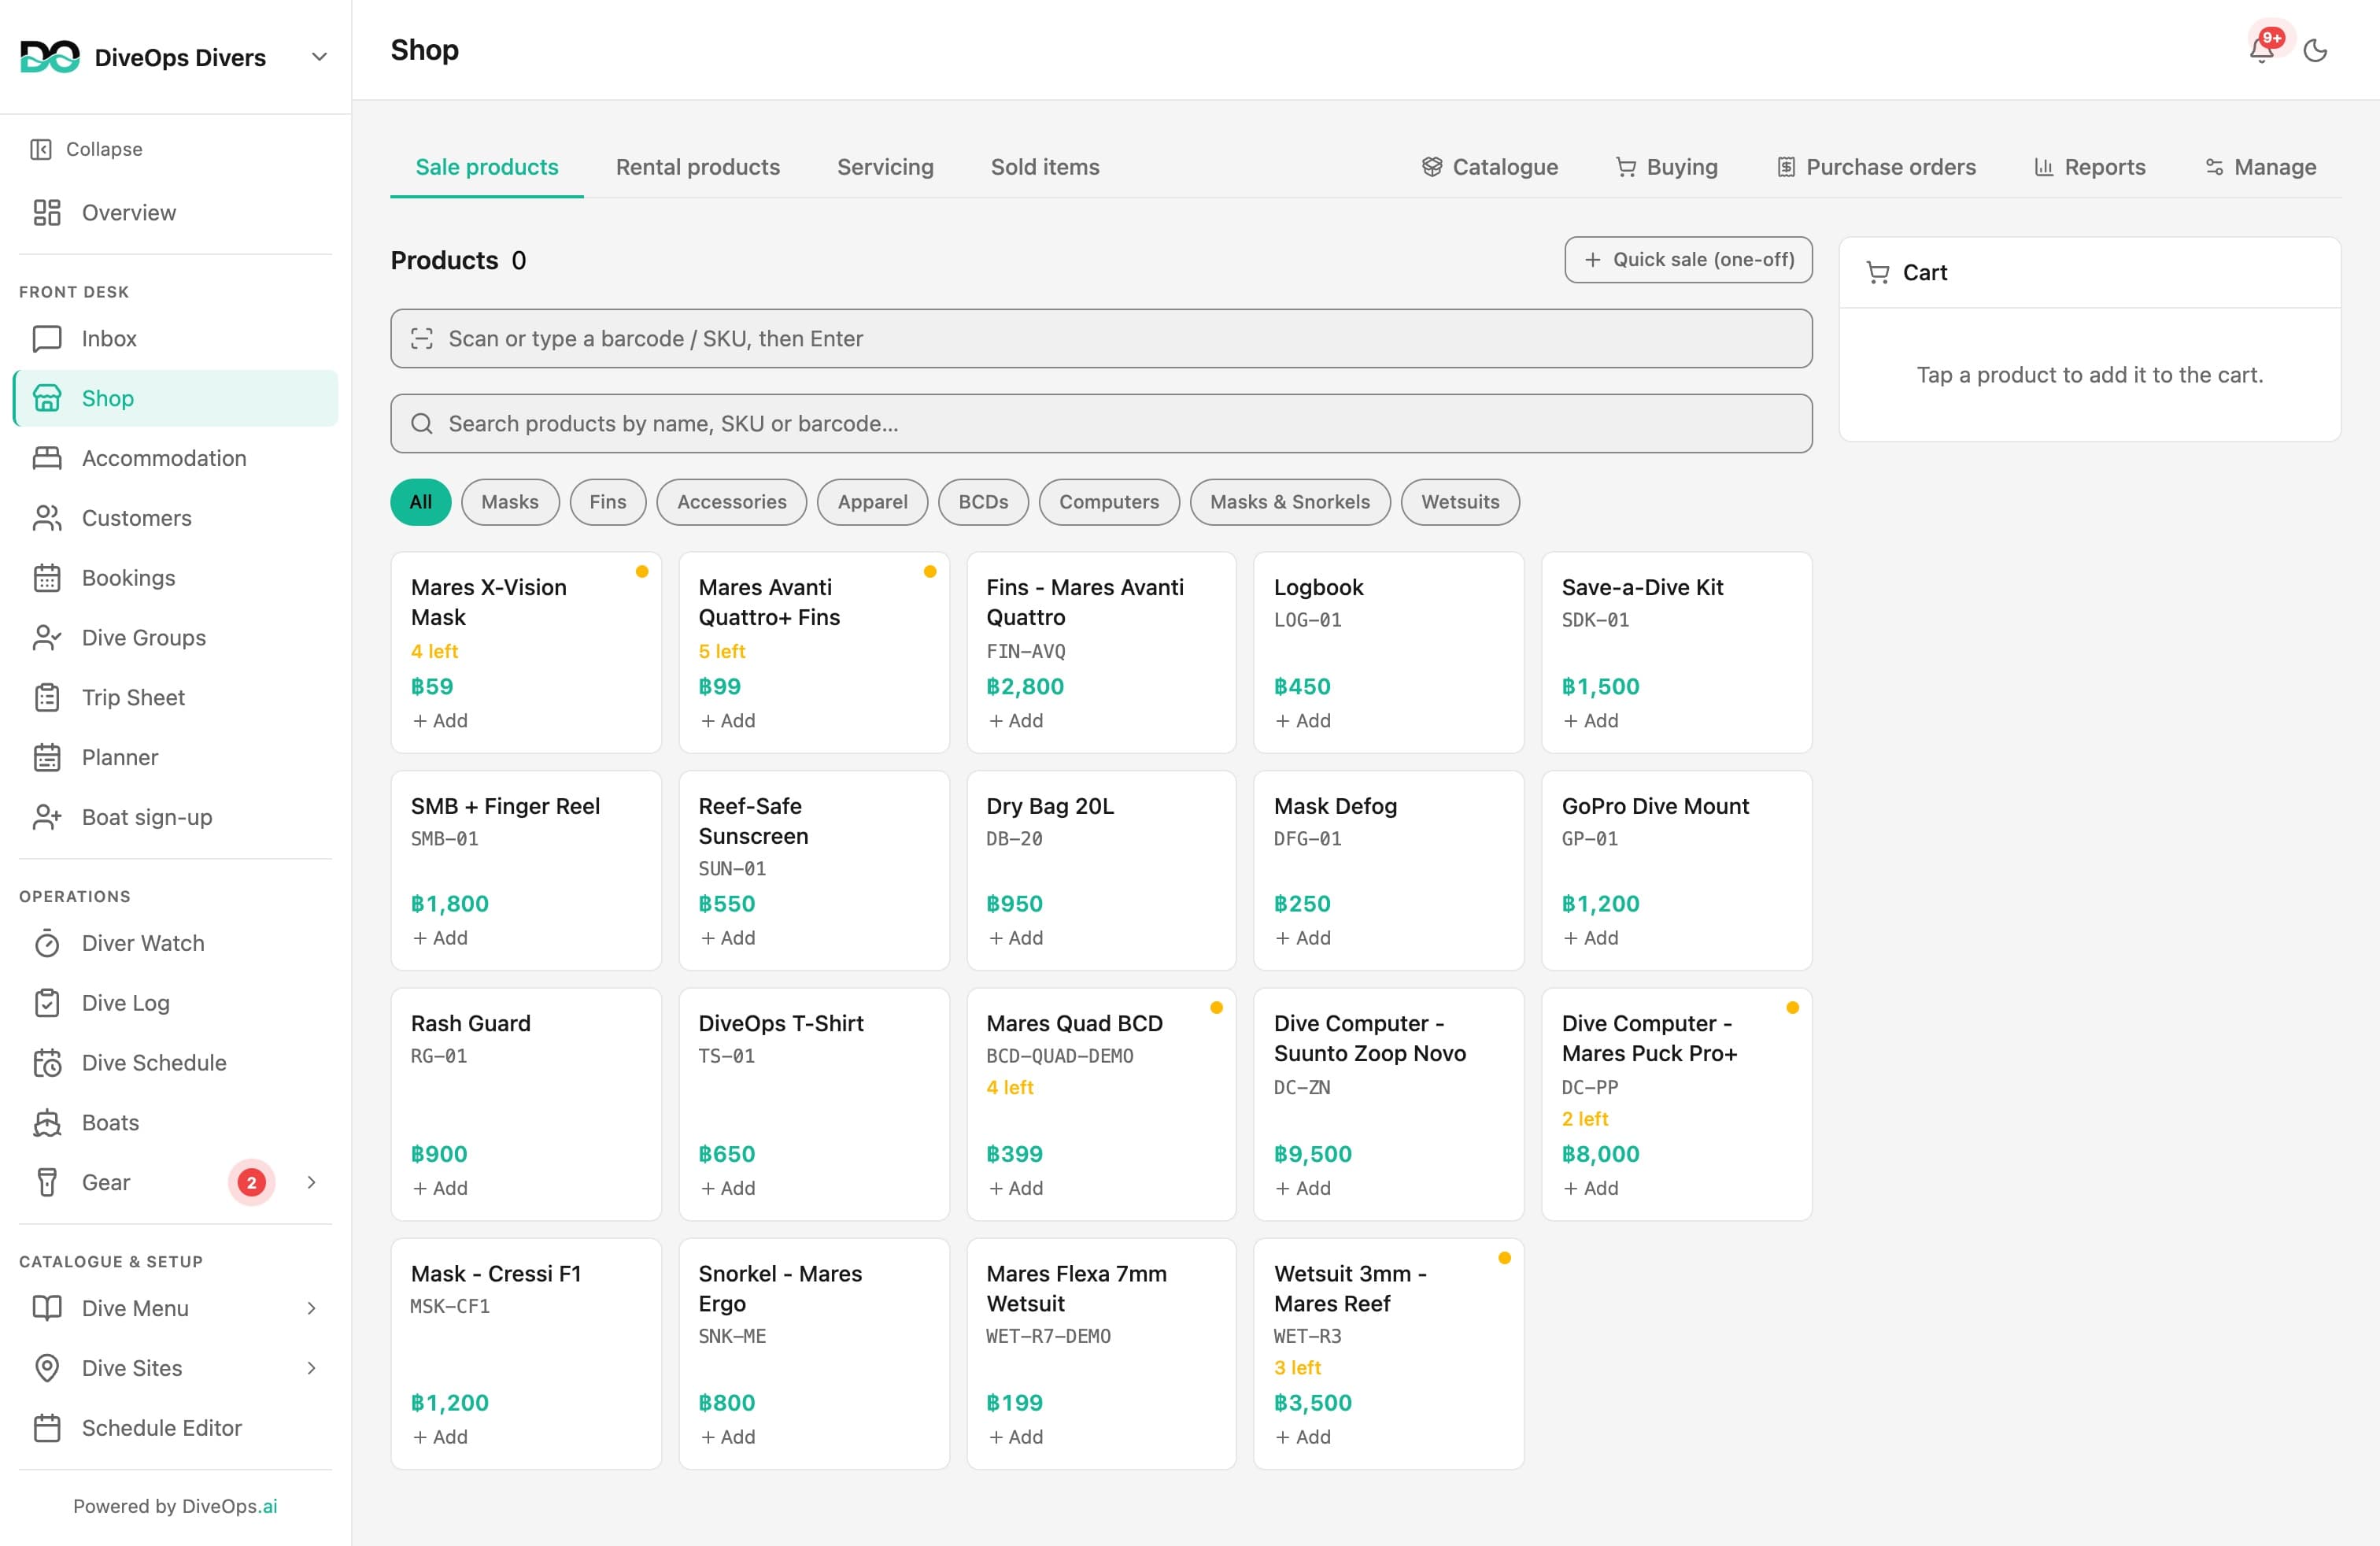Click the Cart icon in cart panel

(1879, 273)
